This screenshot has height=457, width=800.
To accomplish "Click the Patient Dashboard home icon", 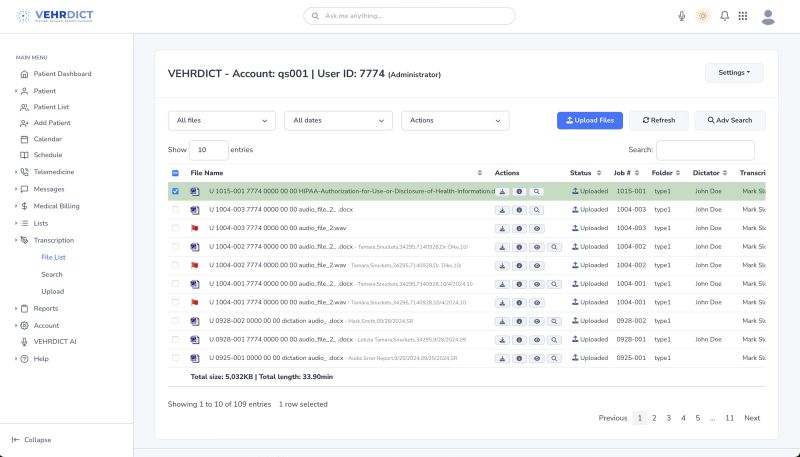I will [x=24, y=74].
